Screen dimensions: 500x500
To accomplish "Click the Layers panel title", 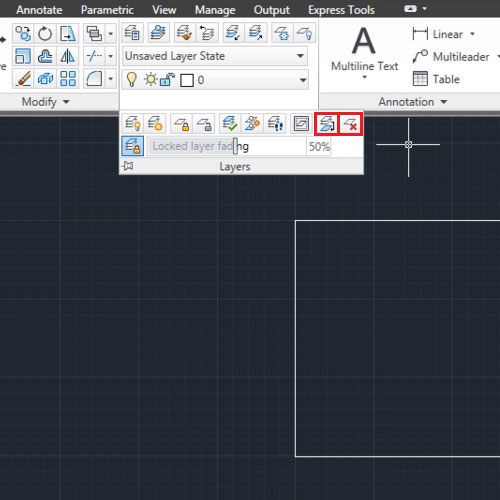I will coord(235,166).
